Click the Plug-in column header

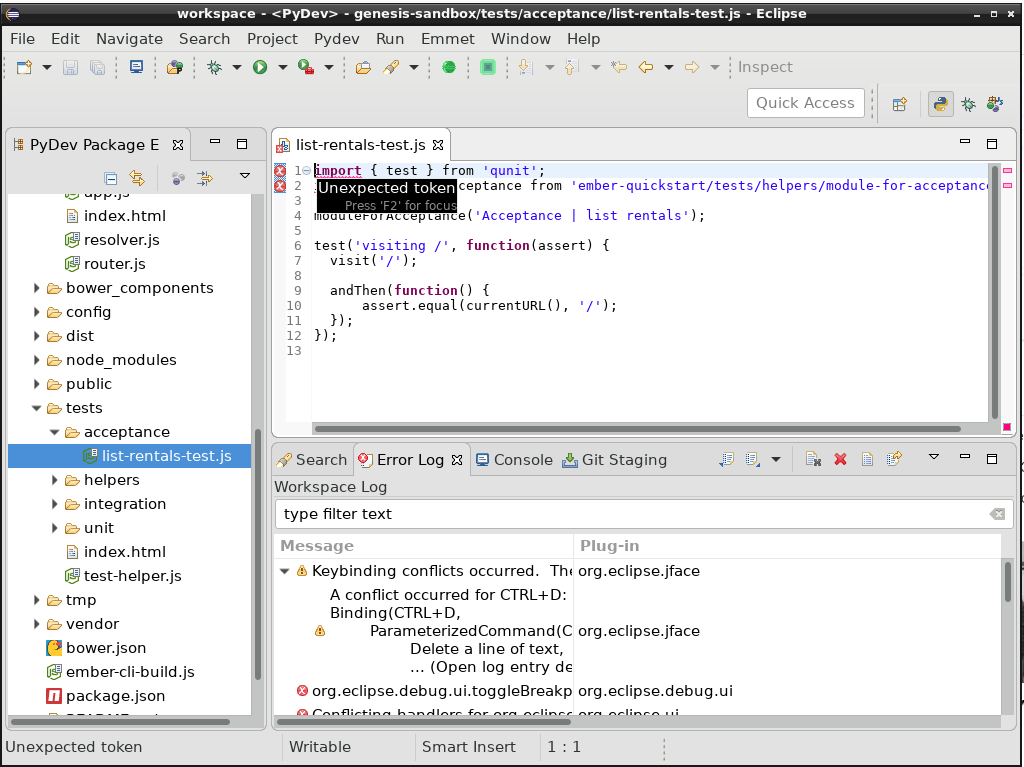(x=787, y=546)
